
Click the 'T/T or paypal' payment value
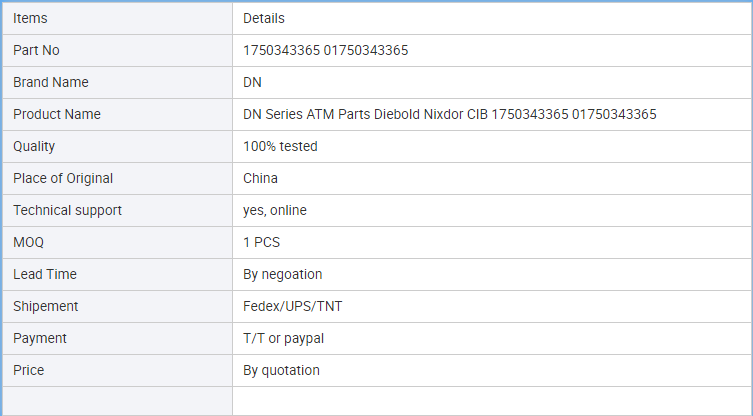point(283,338)
